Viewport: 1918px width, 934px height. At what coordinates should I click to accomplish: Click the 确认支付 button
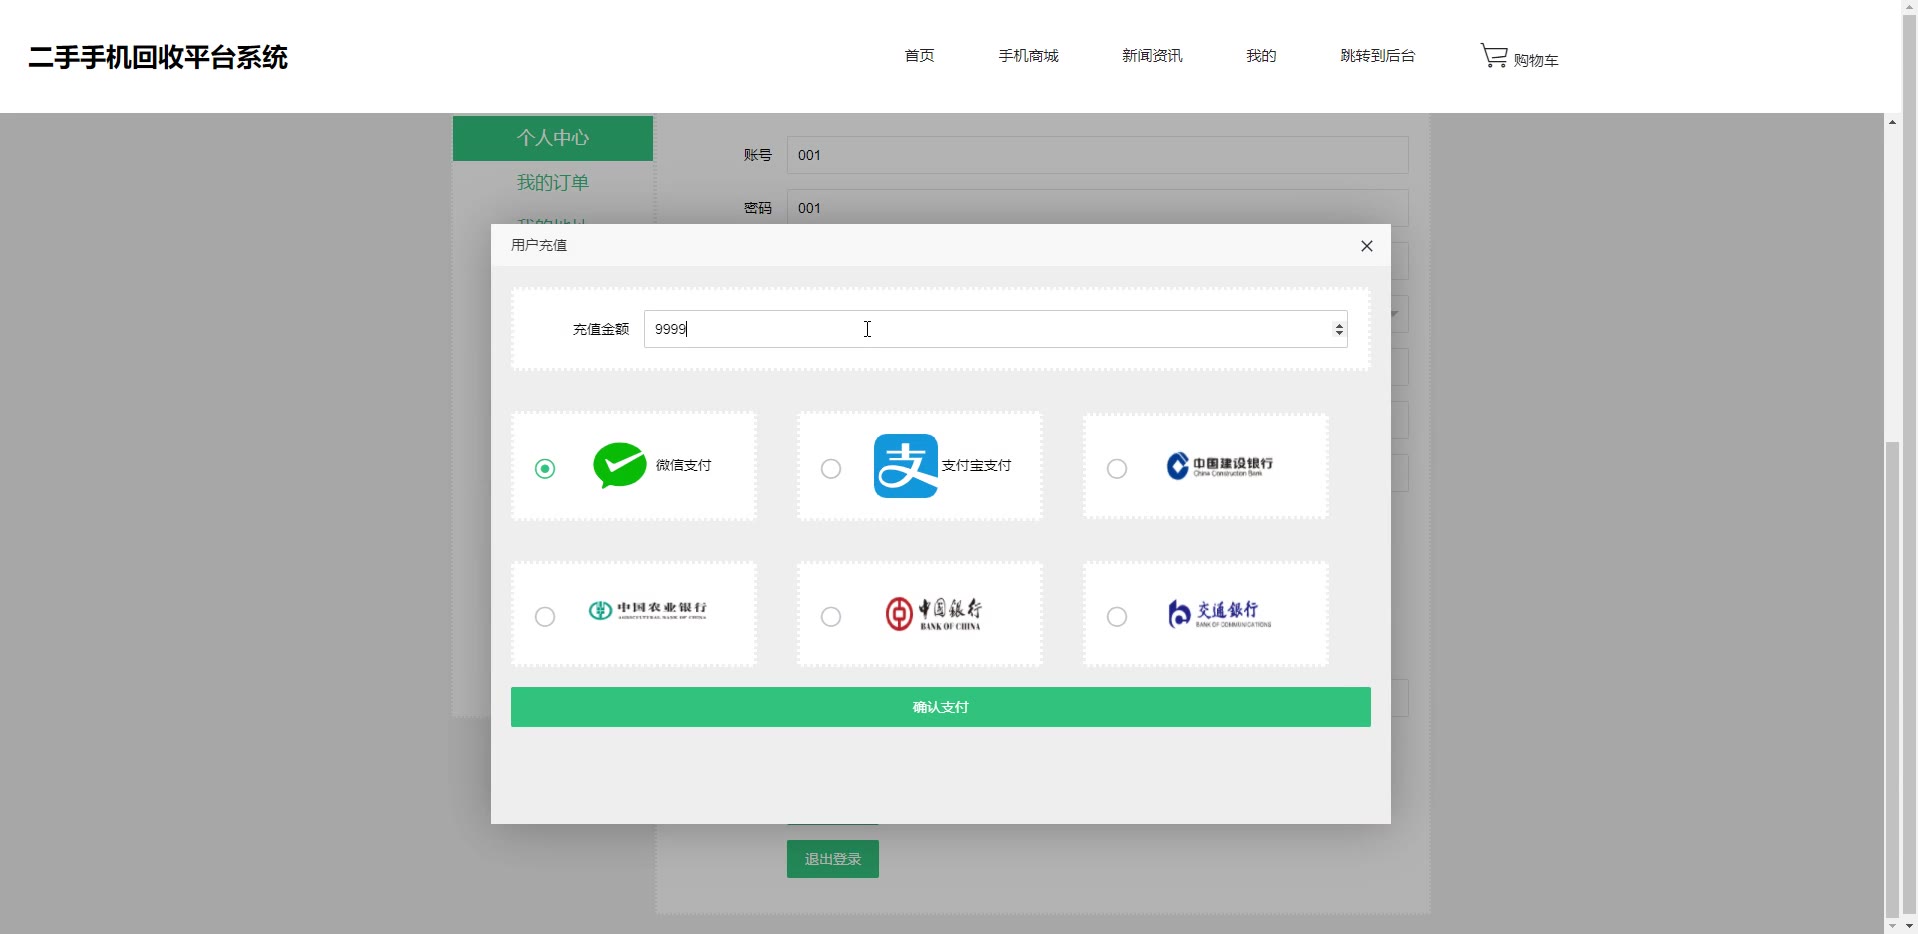(940, 707)
